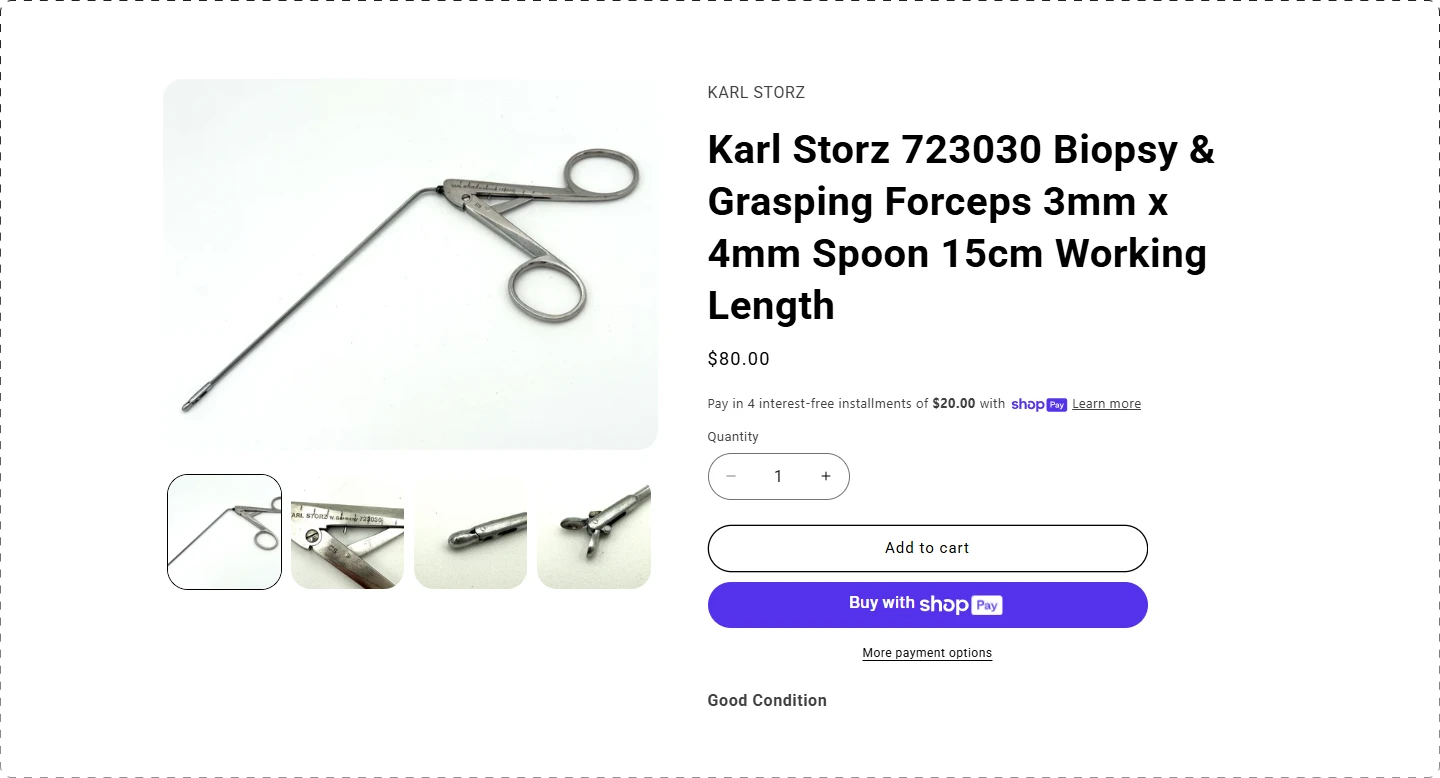Screen dimensions: 1440x778
Task: Buy now with Shop Pay
Action: click(927, 605)
